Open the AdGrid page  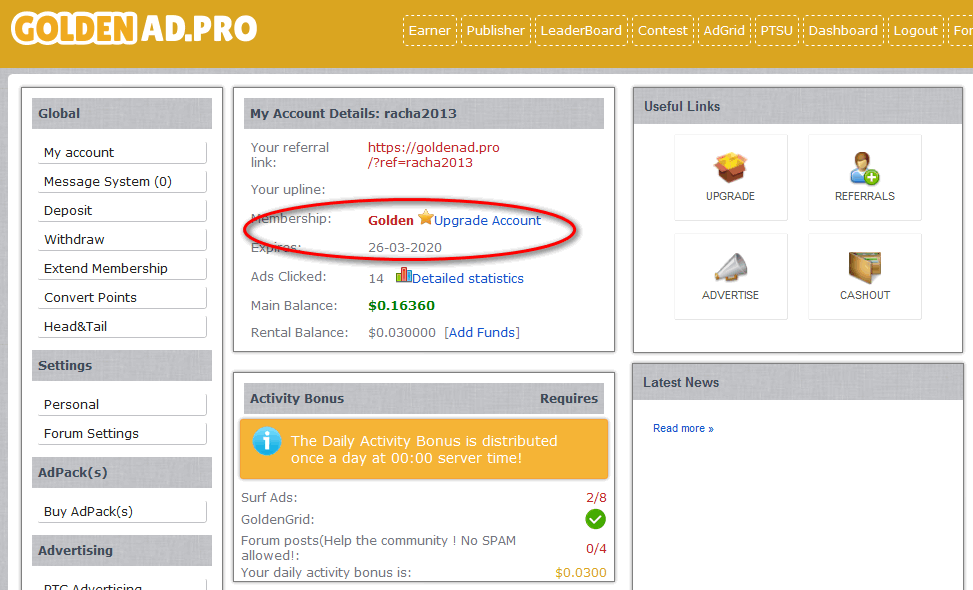tap(724, 30)
